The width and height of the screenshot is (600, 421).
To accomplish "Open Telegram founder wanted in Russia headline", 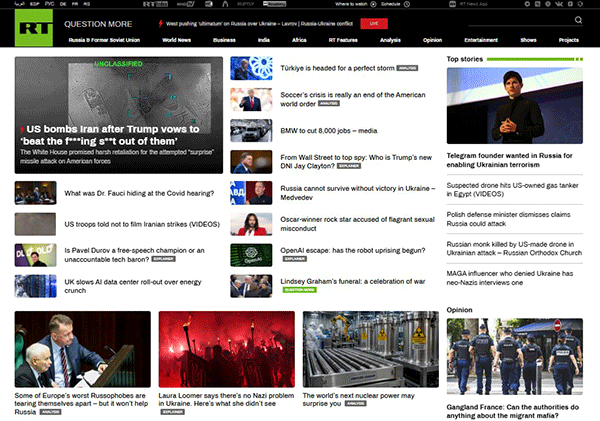I will [x=509, y=160].
